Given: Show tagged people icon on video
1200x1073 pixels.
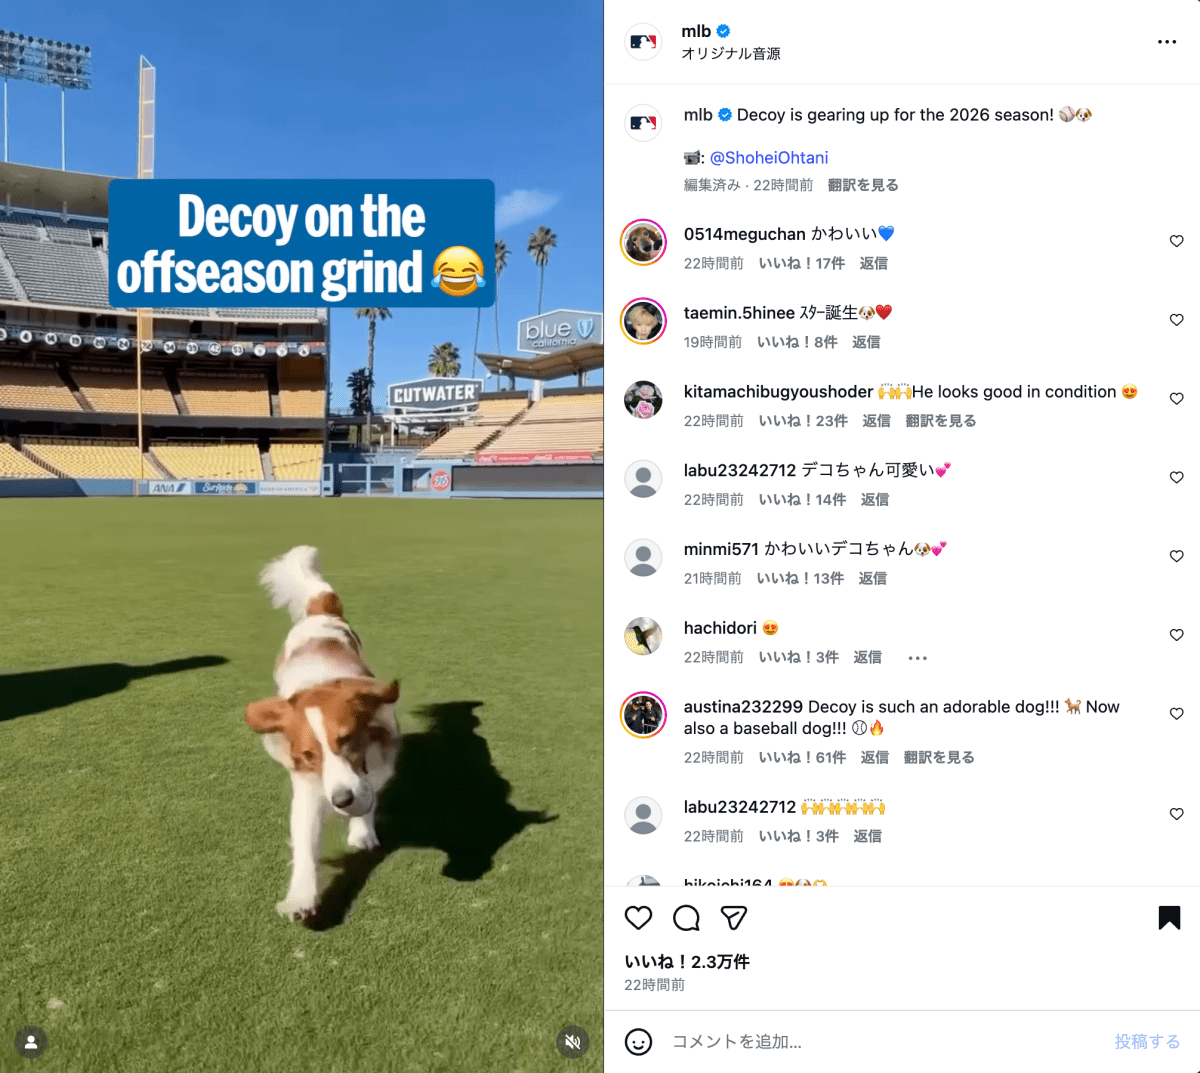Looking at the screenshot, I should pyautogui.click(x=31, y=1042).
